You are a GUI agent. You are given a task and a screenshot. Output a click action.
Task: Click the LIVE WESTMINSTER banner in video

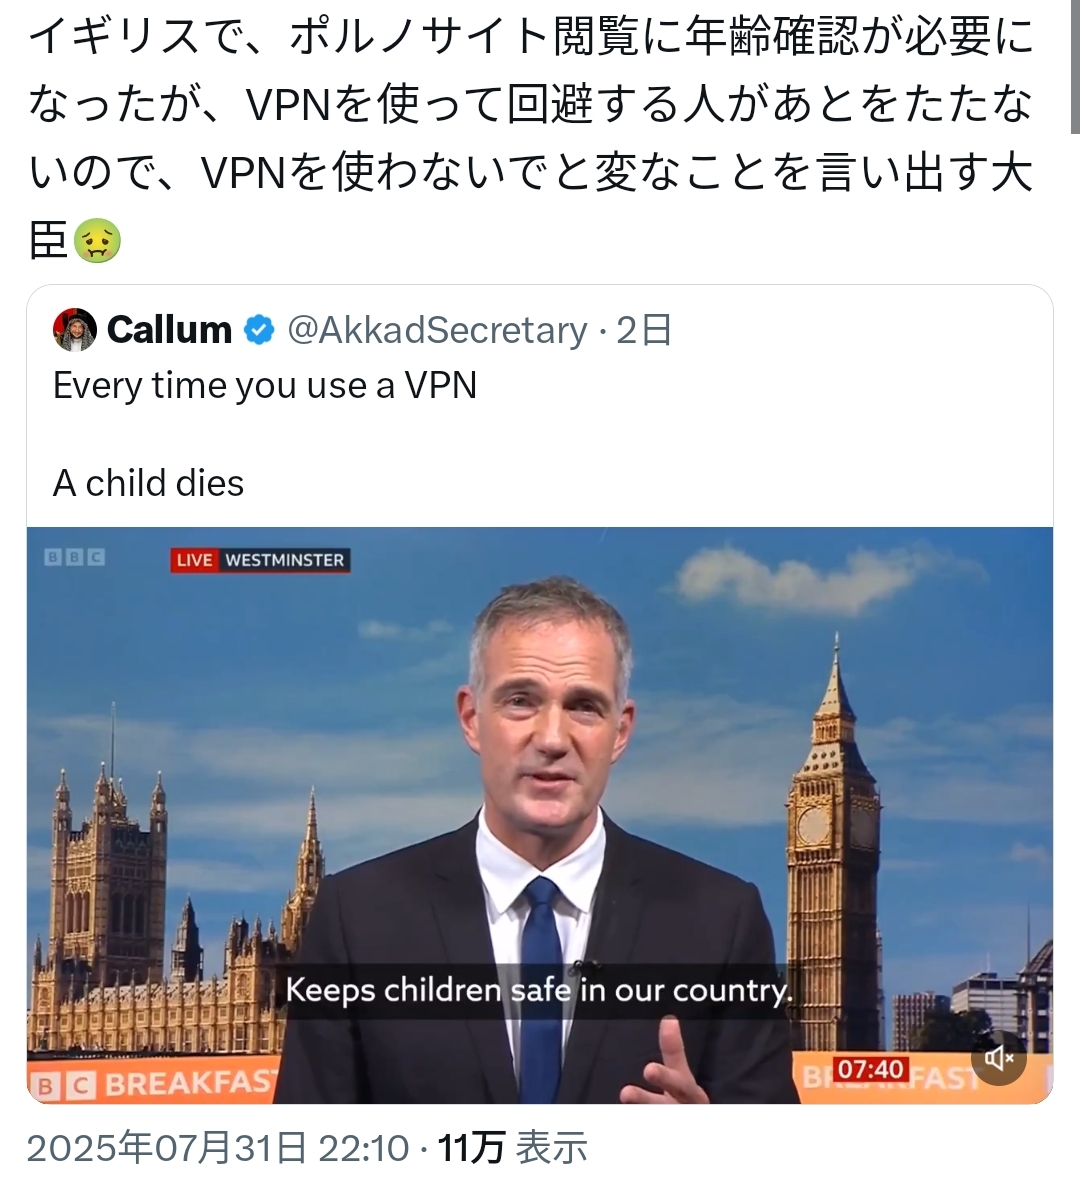coord(260,560)
